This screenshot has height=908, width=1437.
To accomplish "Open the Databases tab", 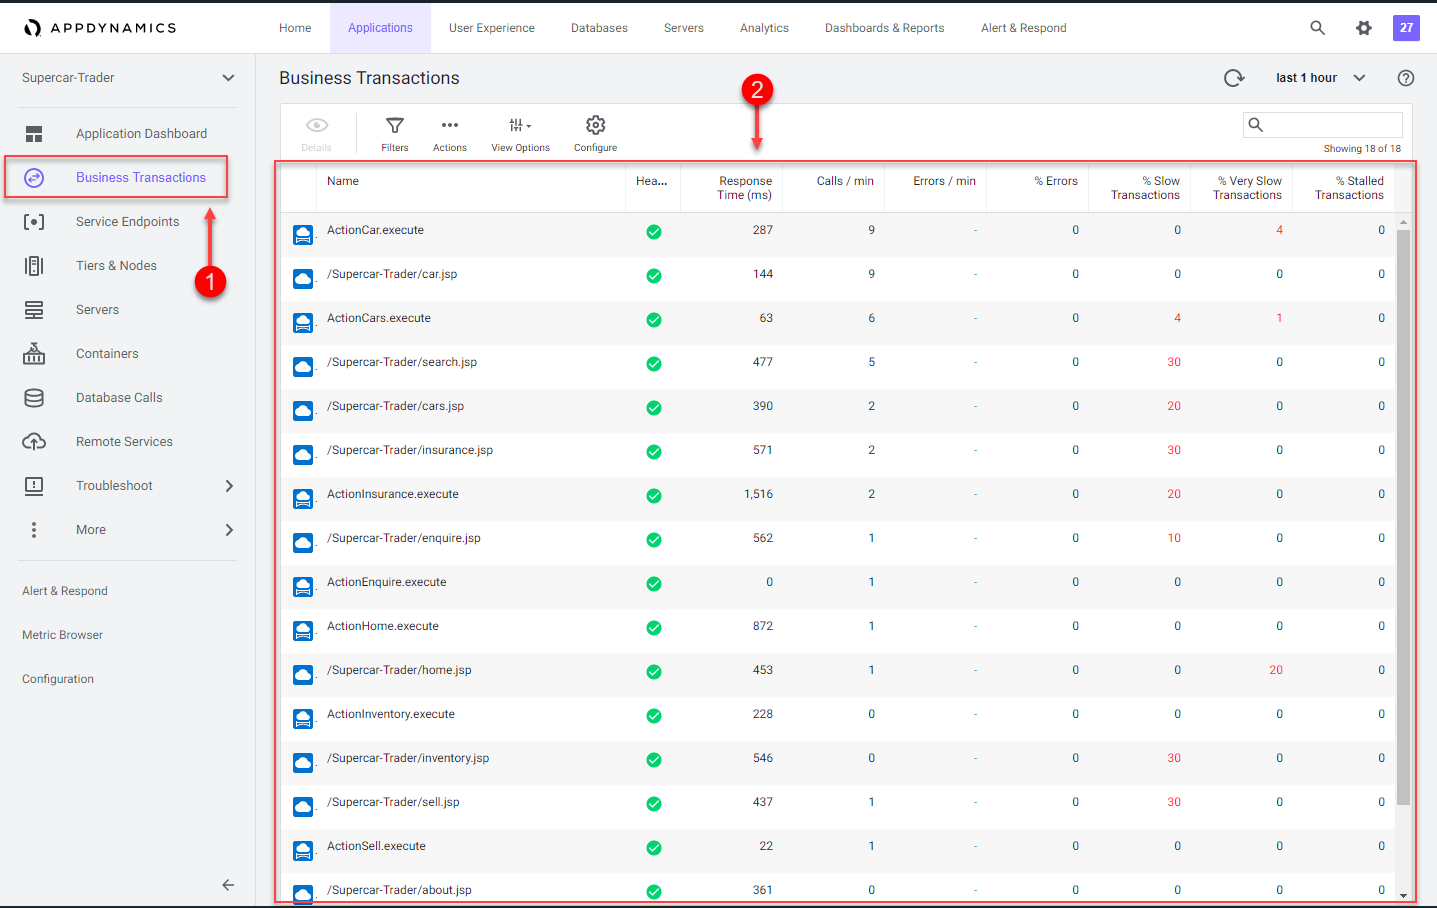I will pos(599,28).
